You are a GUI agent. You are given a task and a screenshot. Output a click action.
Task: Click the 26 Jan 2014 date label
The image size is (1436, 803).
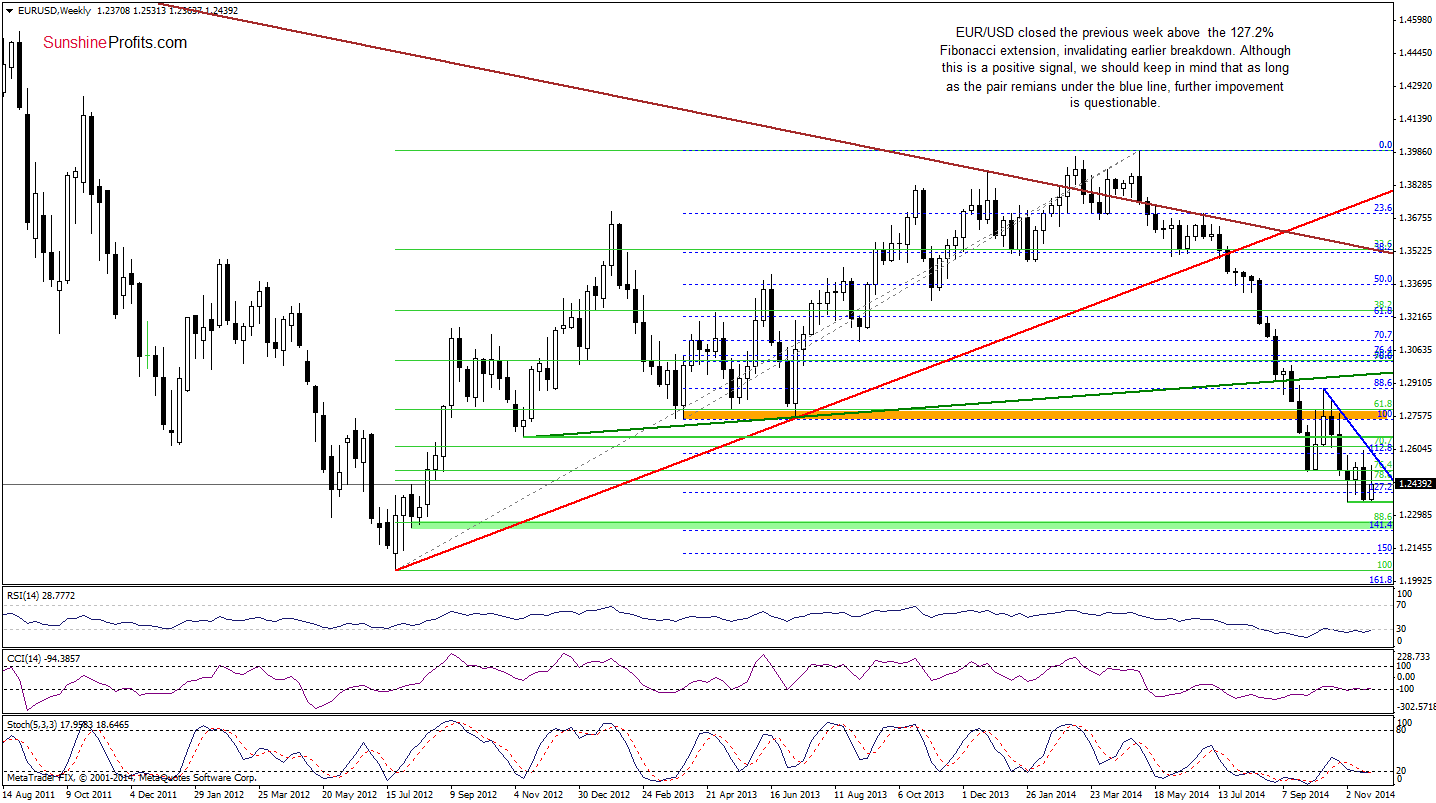1049,794
